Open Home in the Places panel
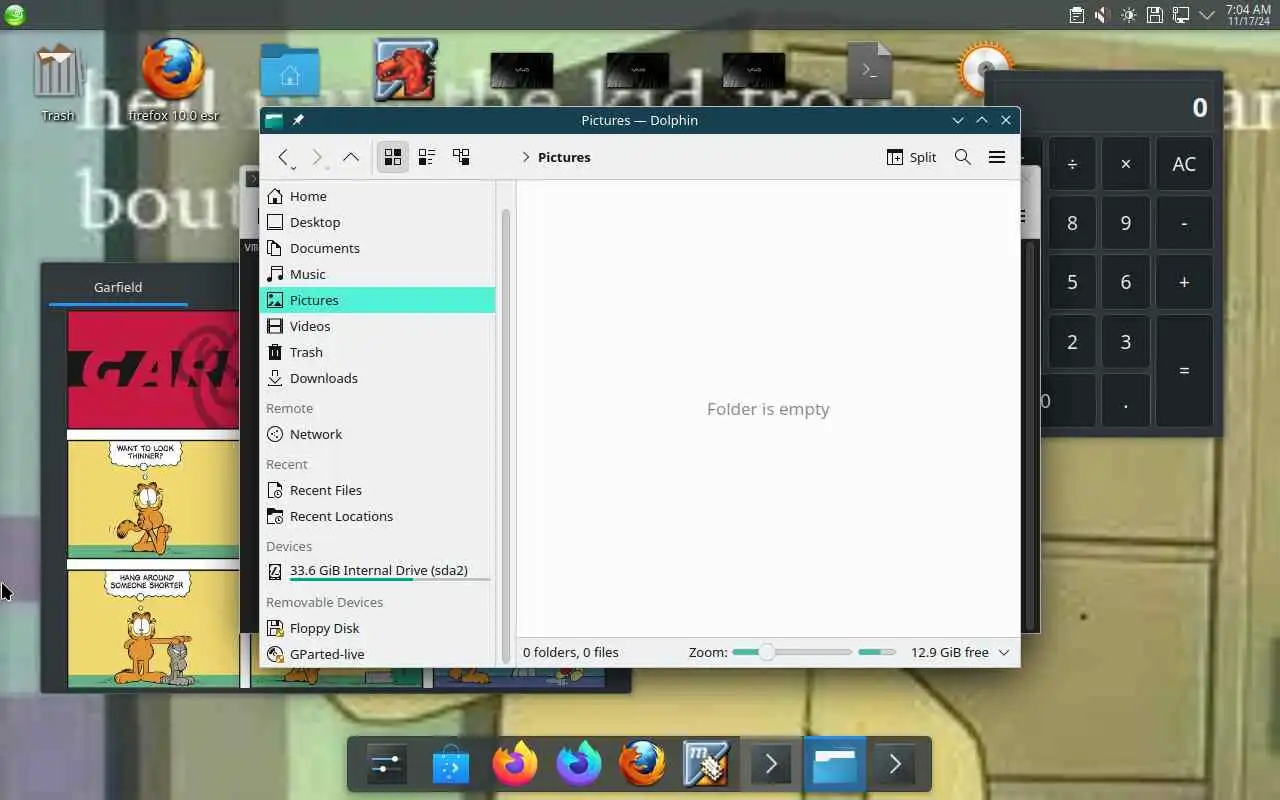The height and width of the screenshot is (800, 1280). [x=378, y=196]
